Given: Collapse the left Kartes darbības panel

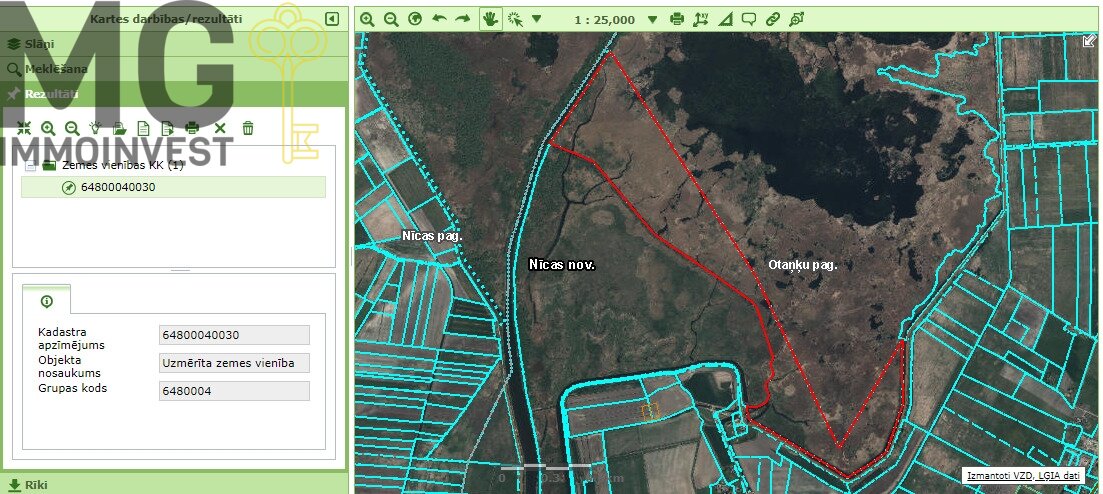Looking at the screenshot, I should [332, 18].
